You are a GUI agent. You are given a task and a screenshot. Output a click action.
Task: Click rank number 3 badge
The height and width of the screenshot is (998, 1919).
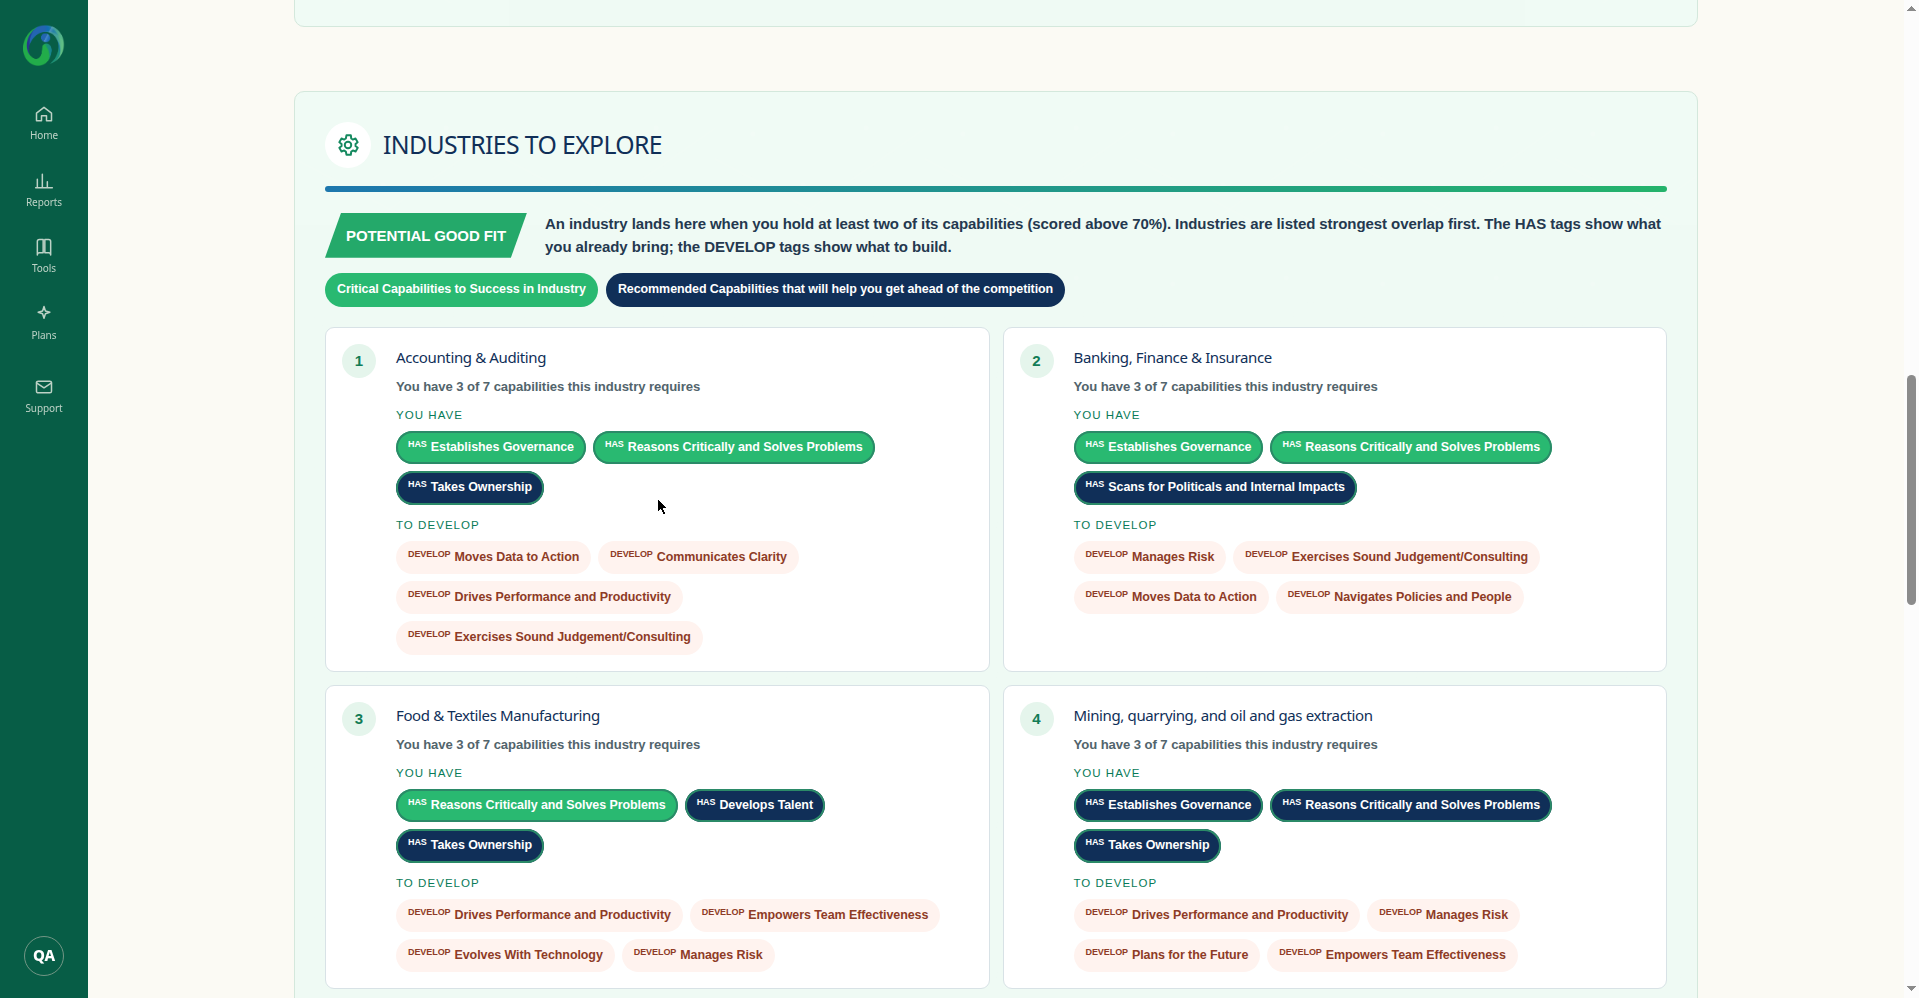point(359,719)
